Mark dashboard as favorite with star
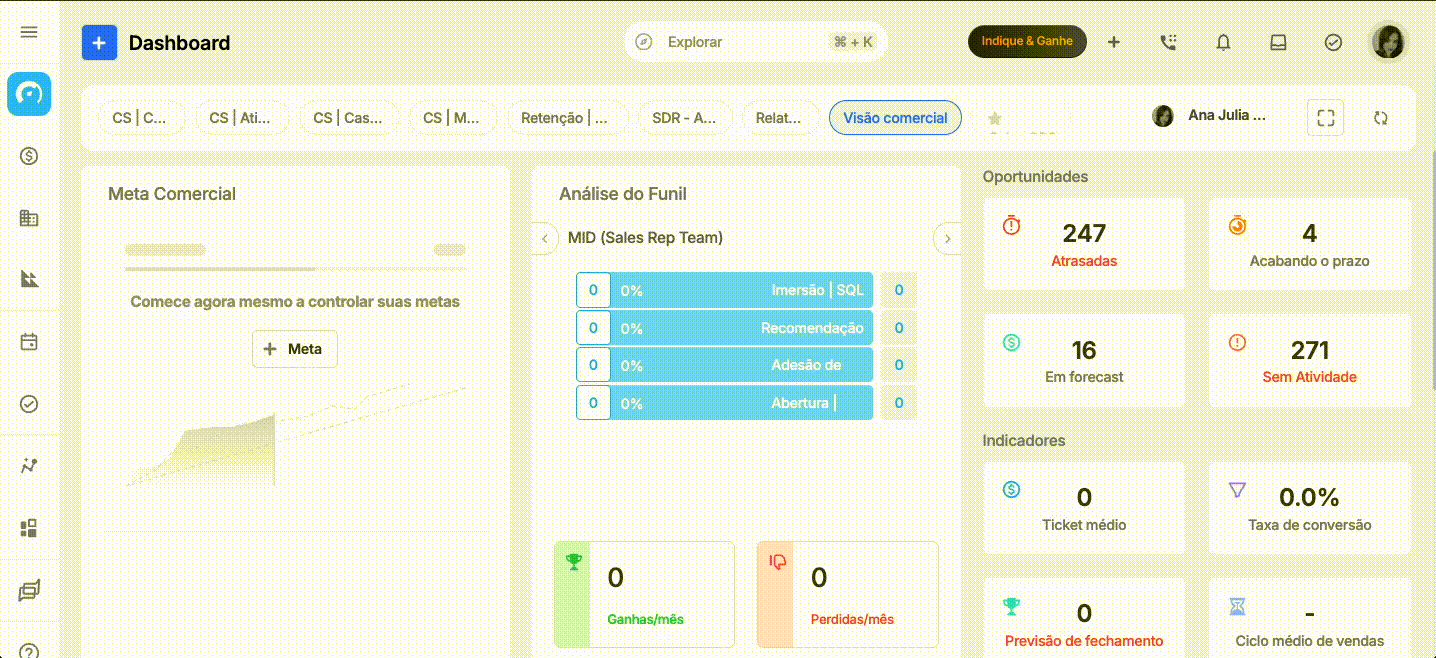1436x658 pixels. click(994, 118)
